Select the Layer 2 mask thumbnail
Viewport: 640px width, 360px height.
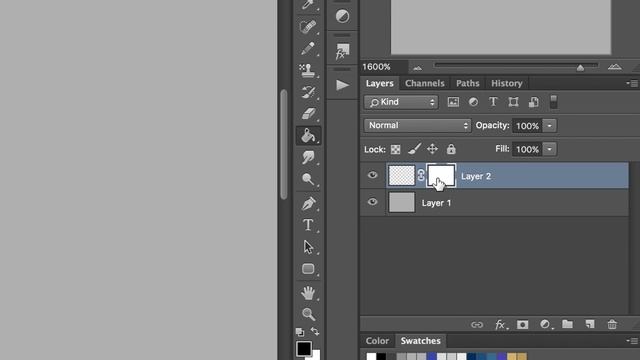(441, 176)
